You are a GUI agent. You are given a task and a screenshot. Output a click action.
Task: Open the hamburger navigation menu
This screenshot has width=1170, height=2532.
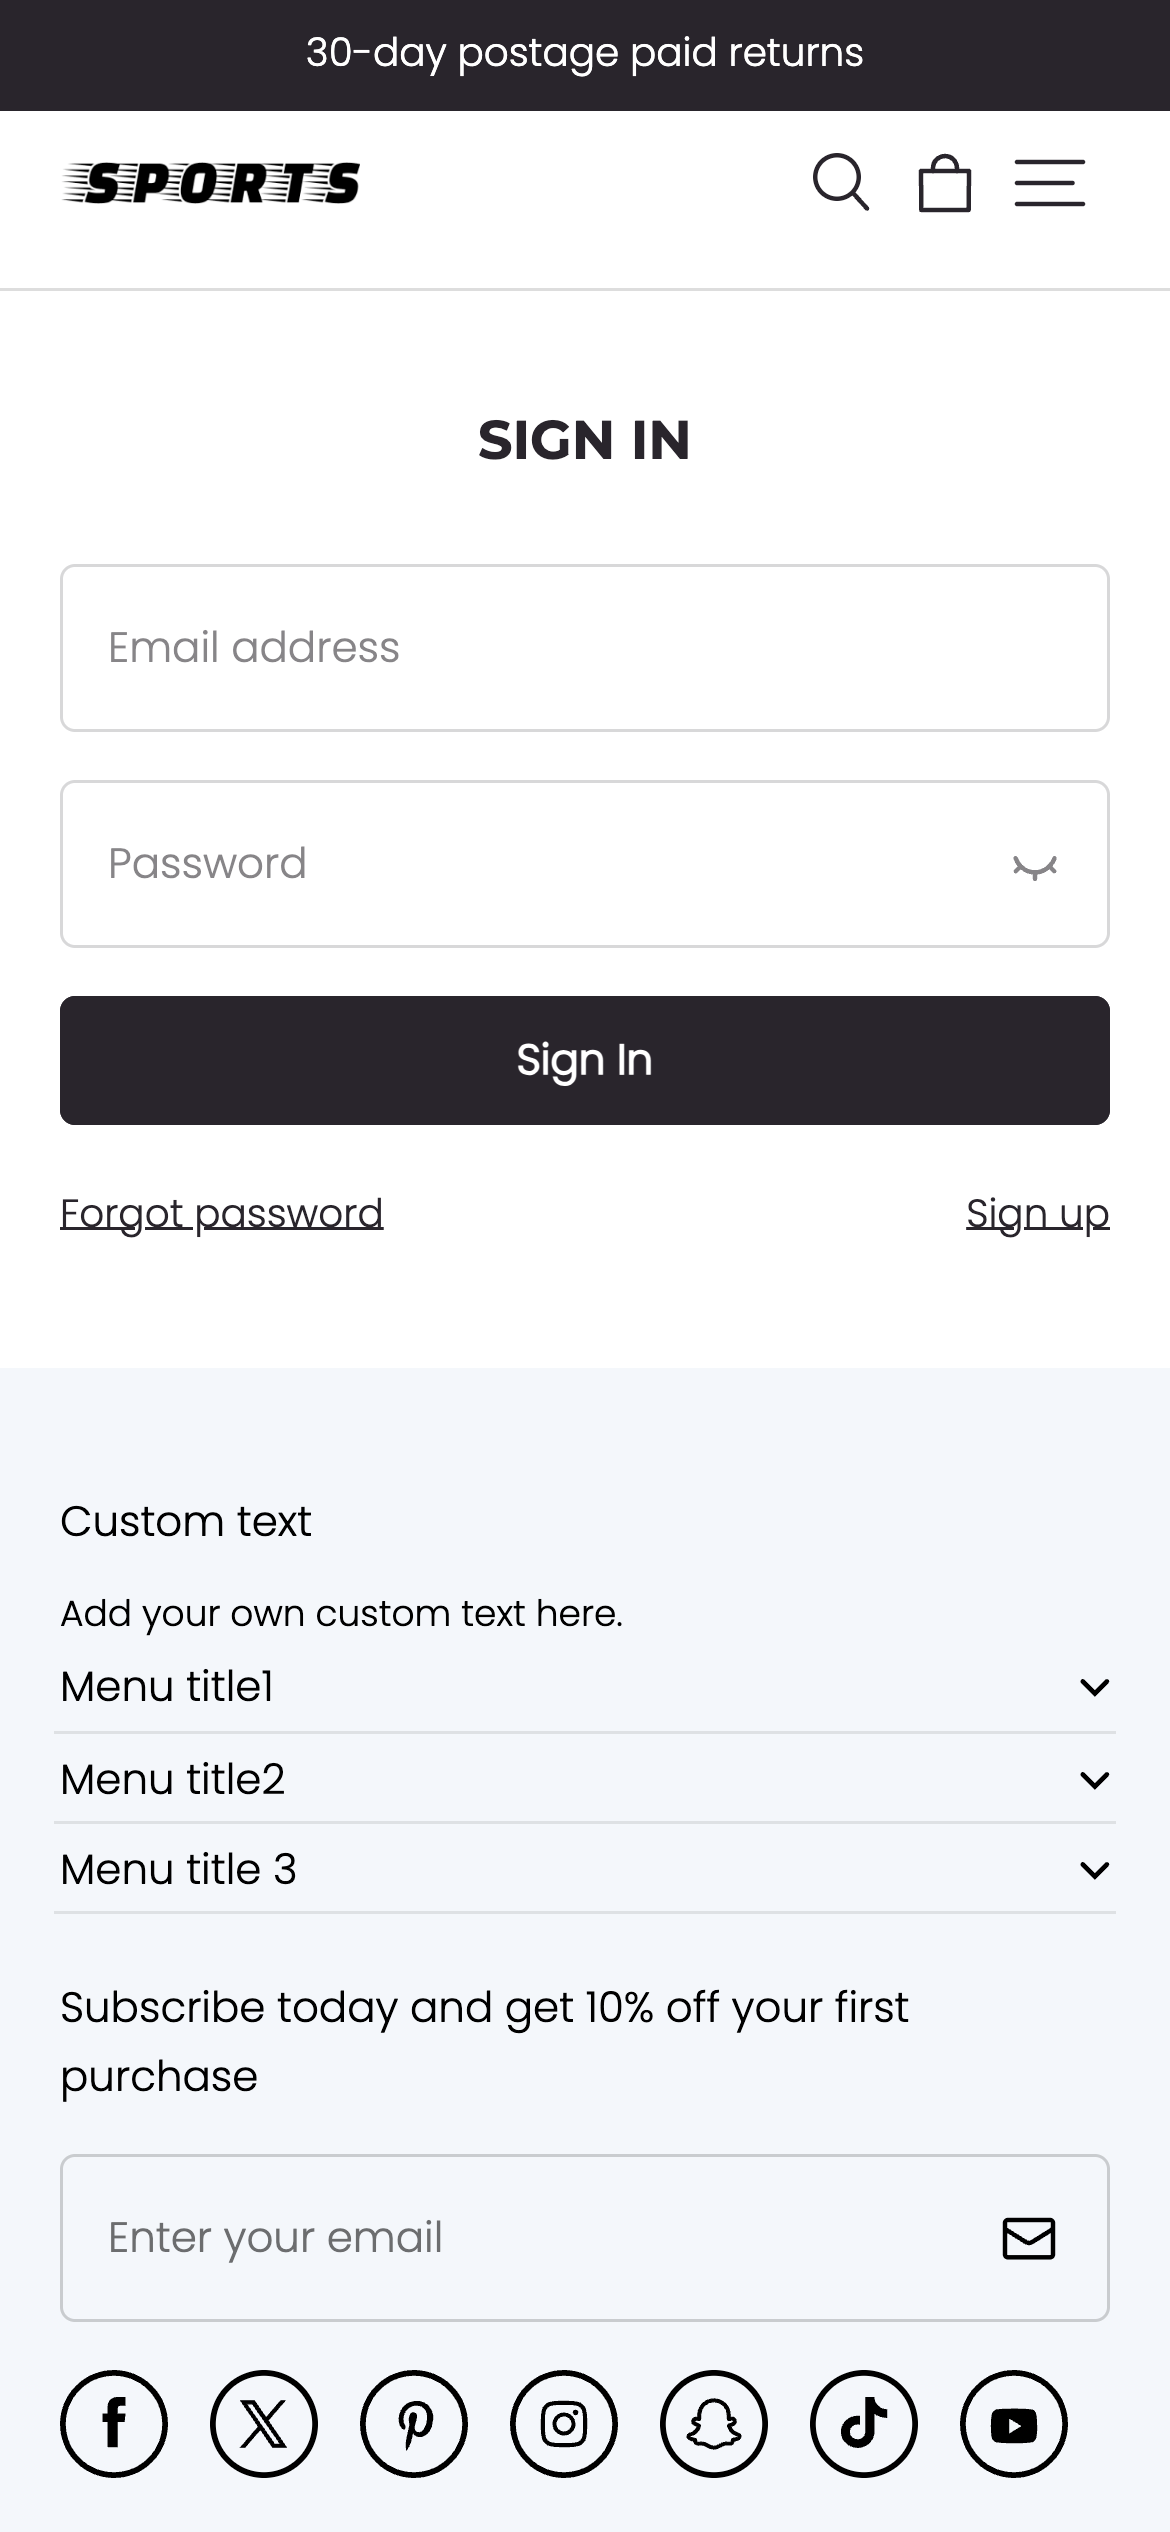[x=1050, y=184]
